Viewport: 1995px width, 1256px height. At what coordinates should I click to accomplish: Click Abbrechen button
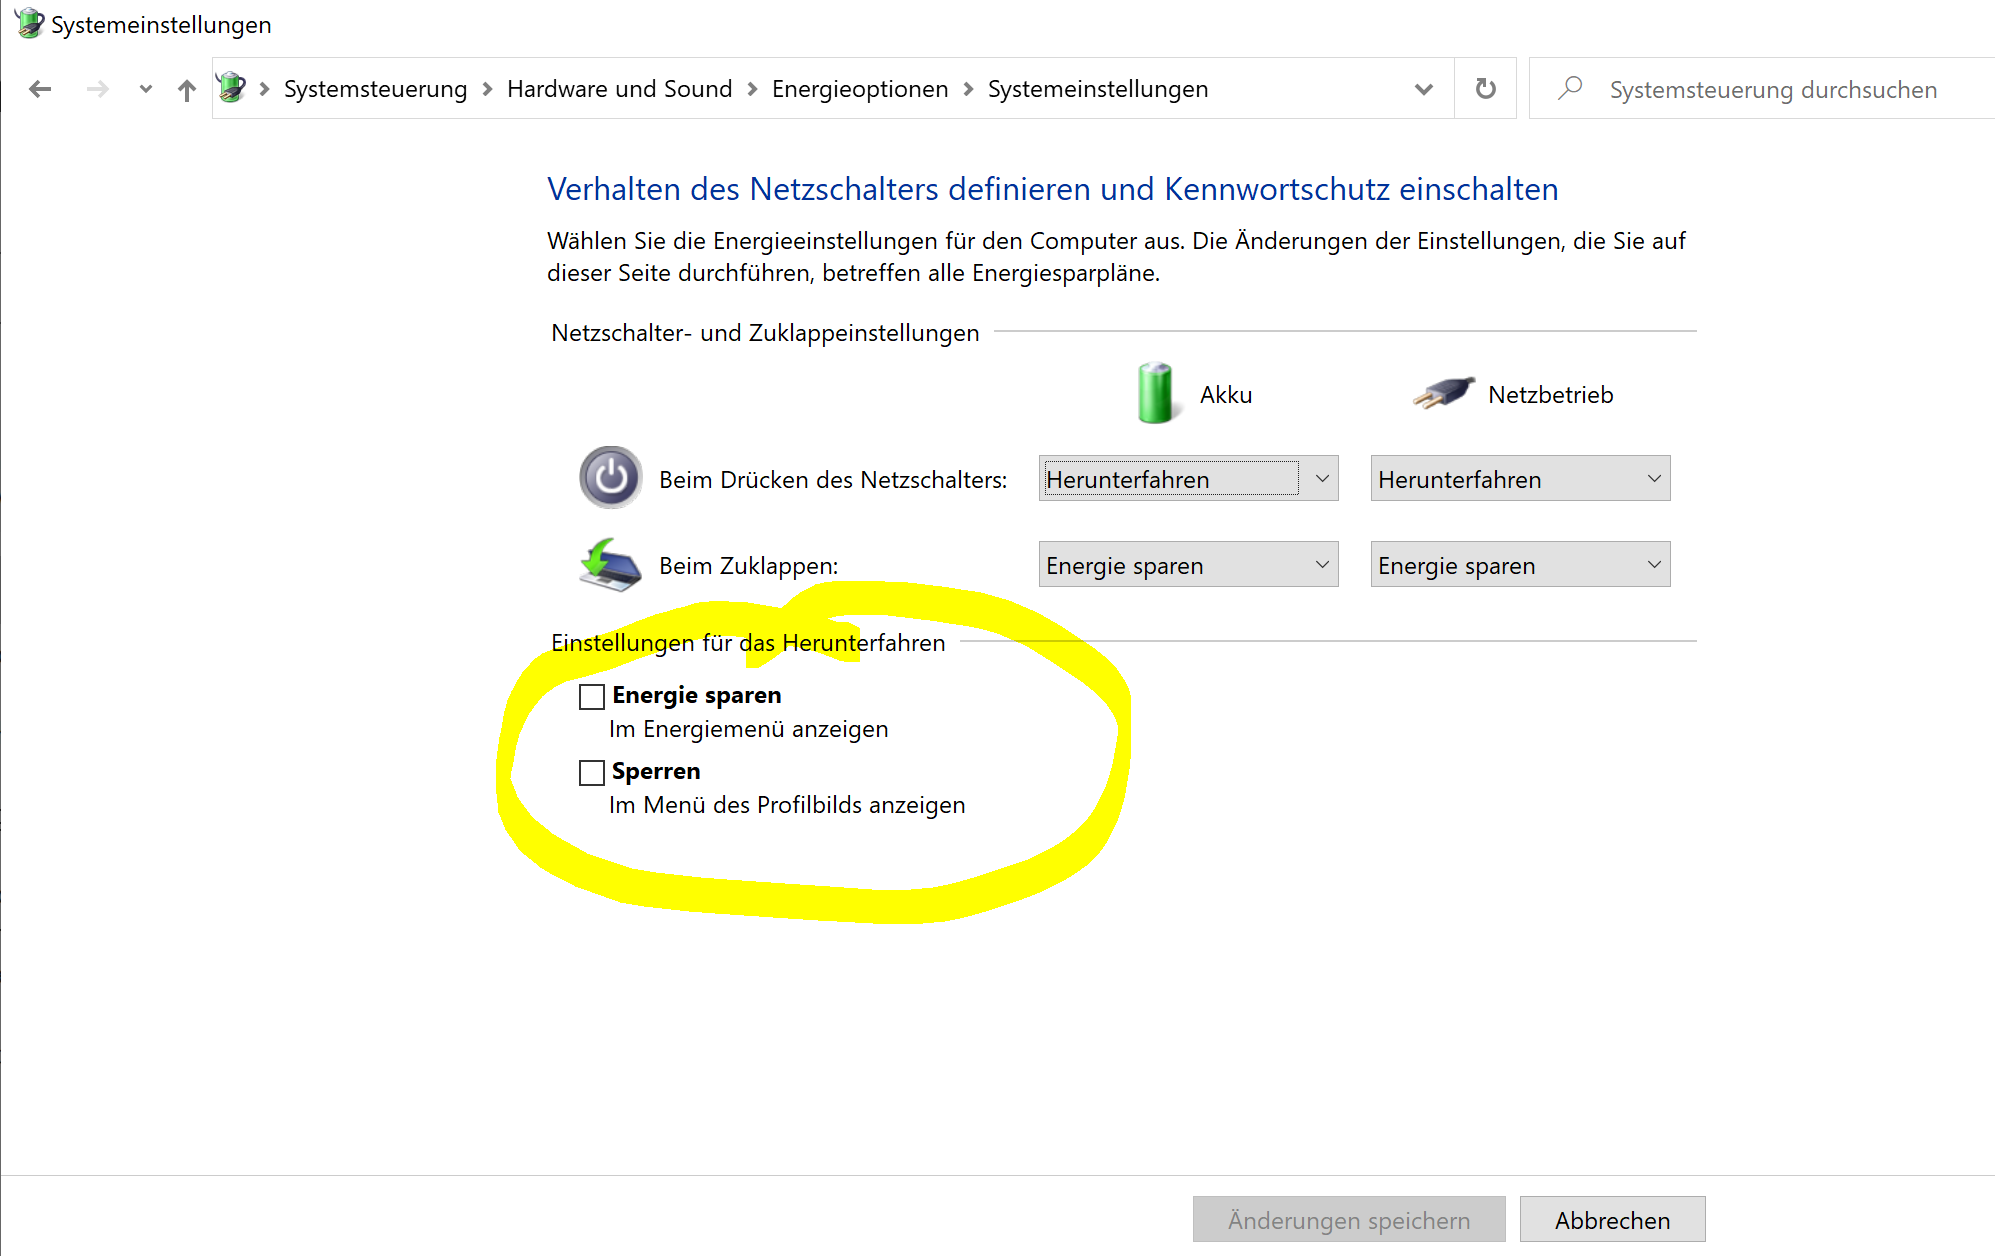click(x=1612, y=1220)
